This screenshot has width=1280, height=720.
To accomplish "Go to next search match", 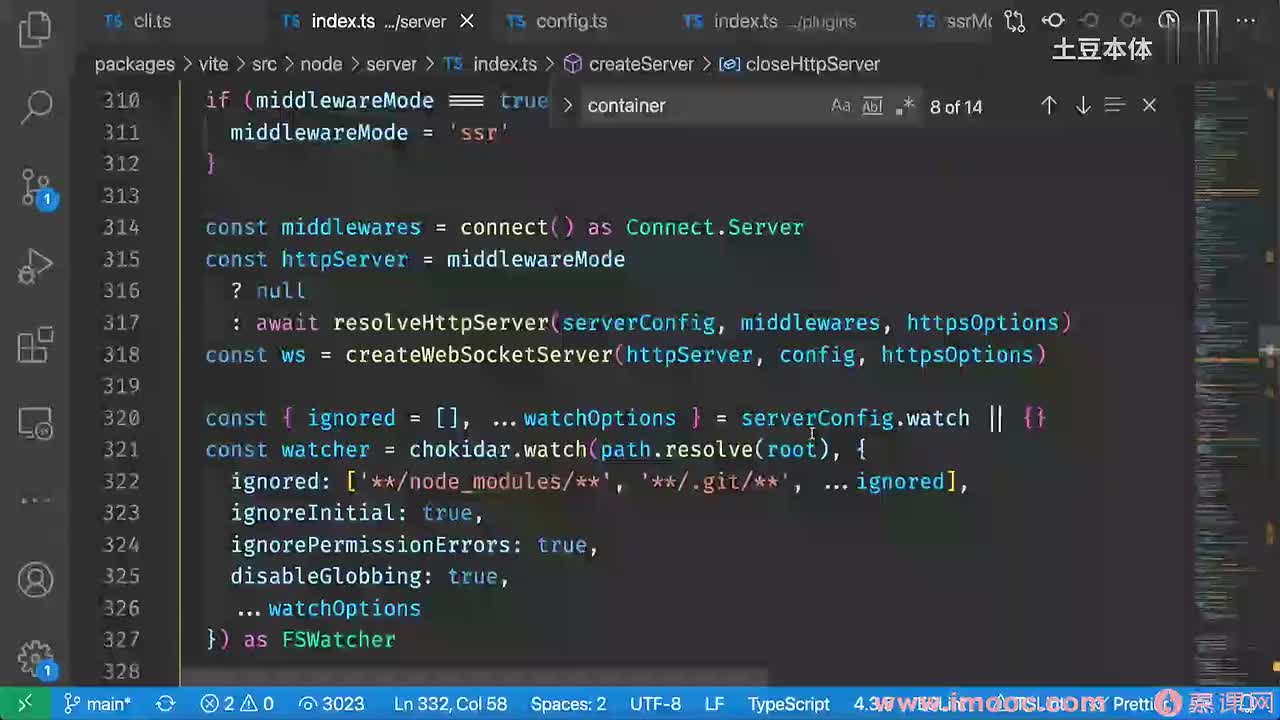I will 1083,105.
